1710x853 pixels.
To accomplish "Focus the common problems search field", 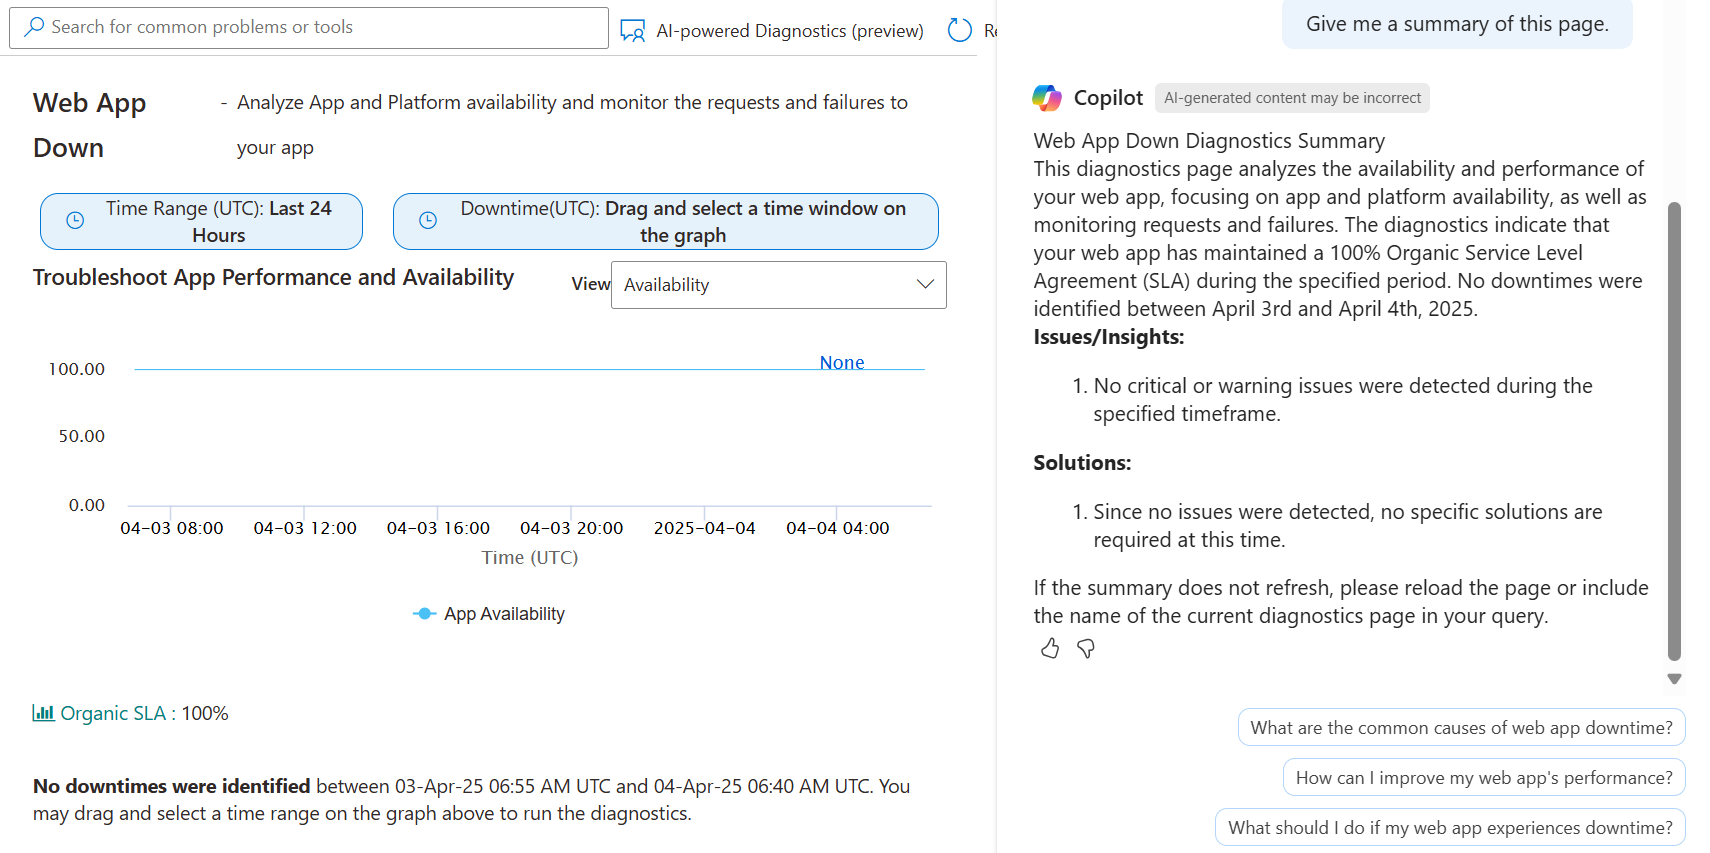I will coord(309,28).
